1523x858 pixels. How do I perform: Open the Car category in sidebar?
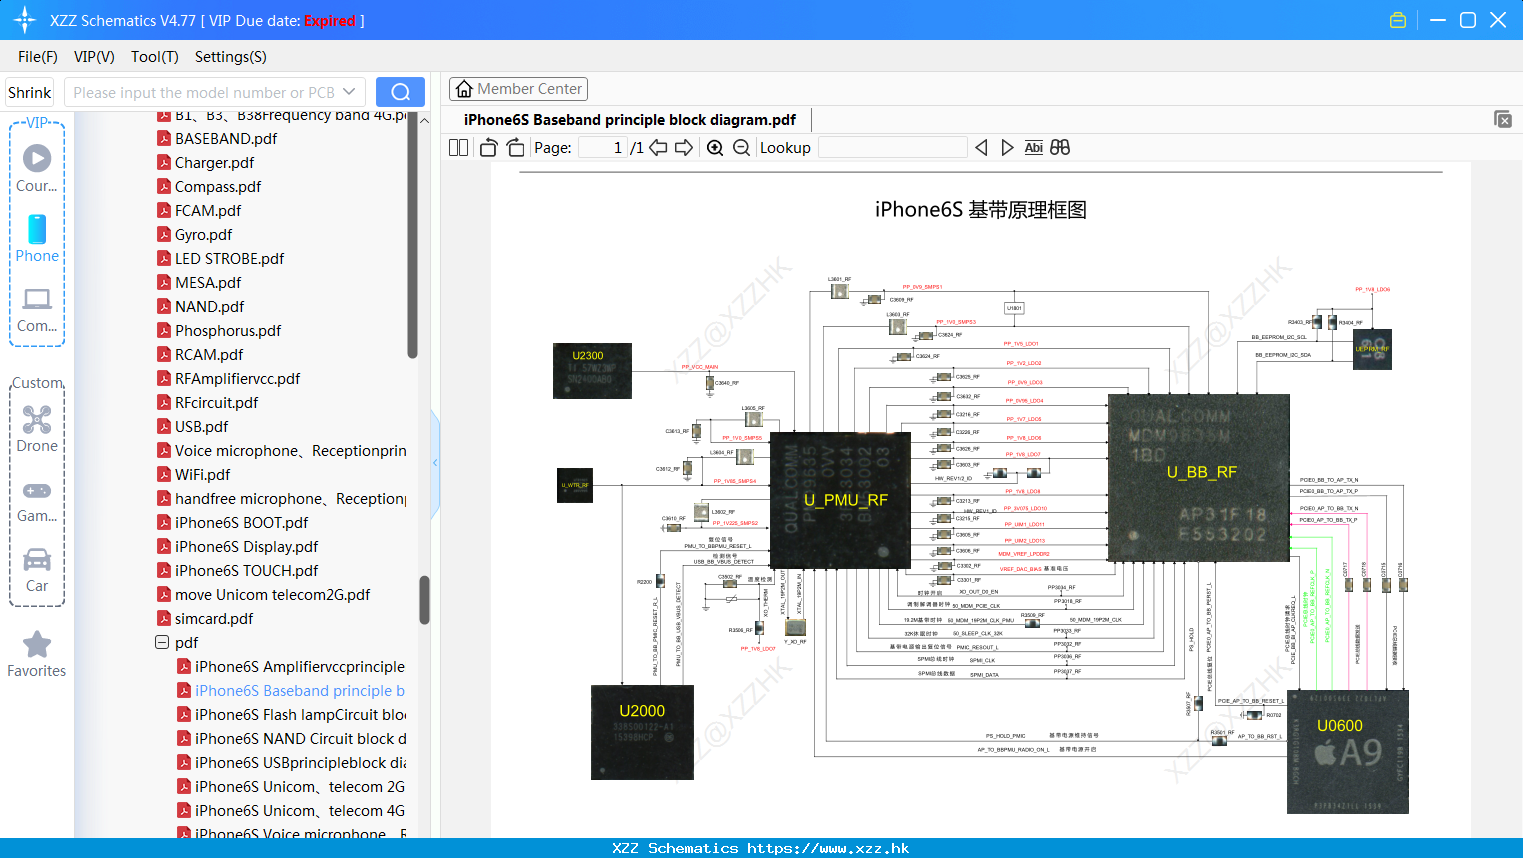[x=37, y=571]
